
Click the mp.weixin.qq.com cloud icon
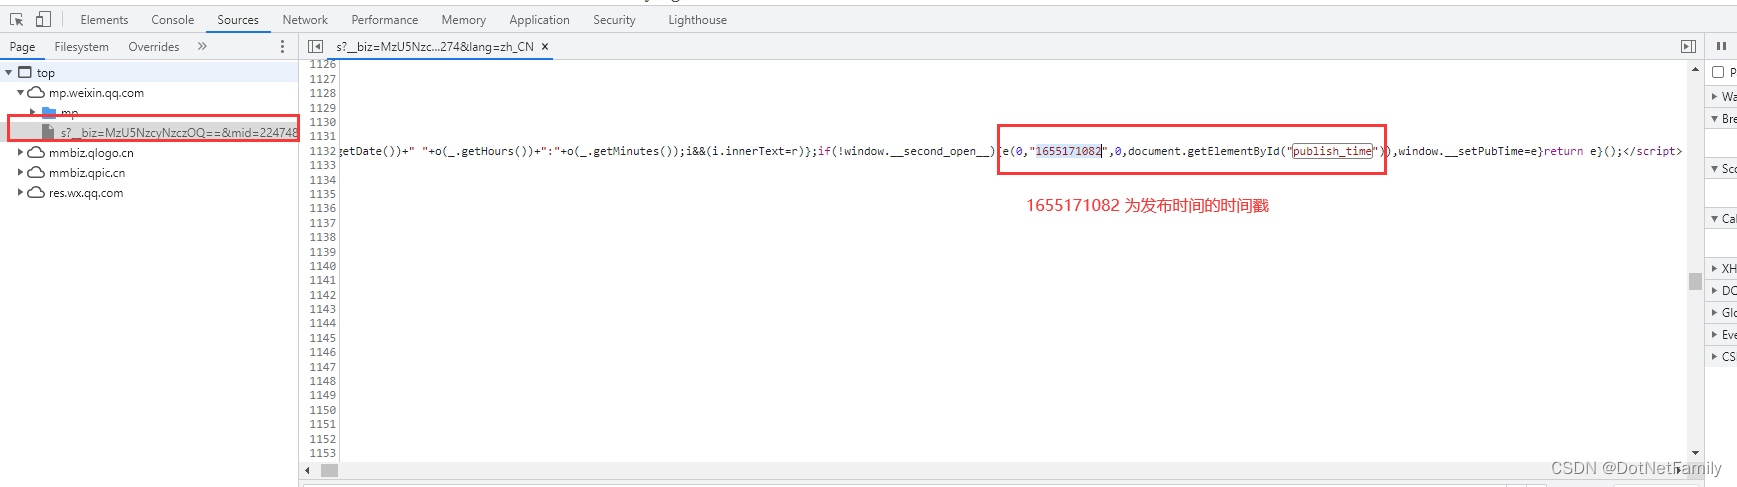[x=36, y=92]
